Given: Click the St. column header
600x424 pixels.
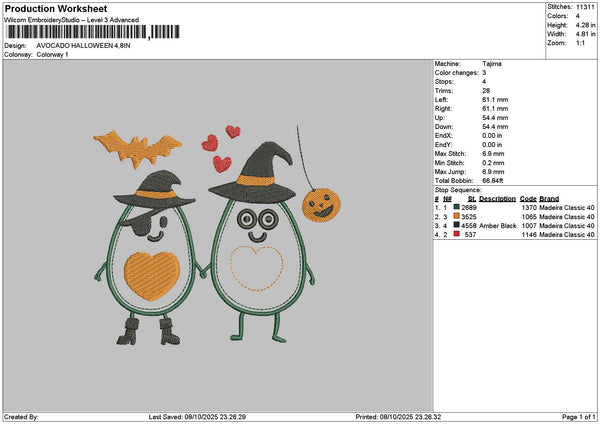Looking at the screenshot, I should (471, 199).
